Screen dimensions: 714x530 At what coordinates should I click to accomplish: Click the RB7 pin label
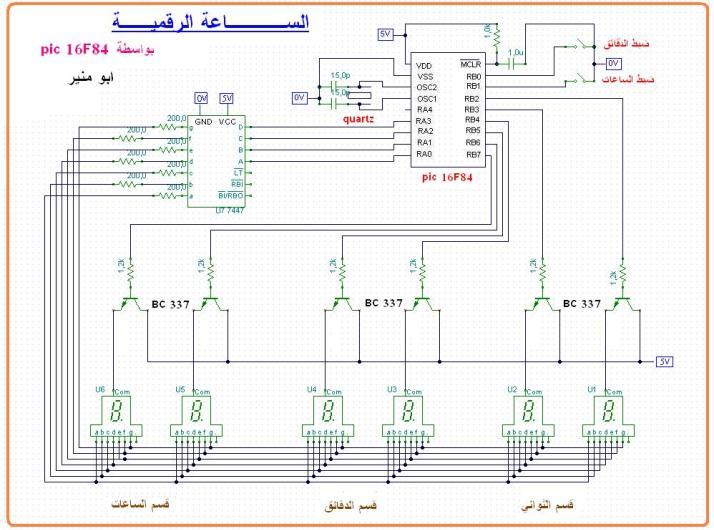[x=472, y=155]
